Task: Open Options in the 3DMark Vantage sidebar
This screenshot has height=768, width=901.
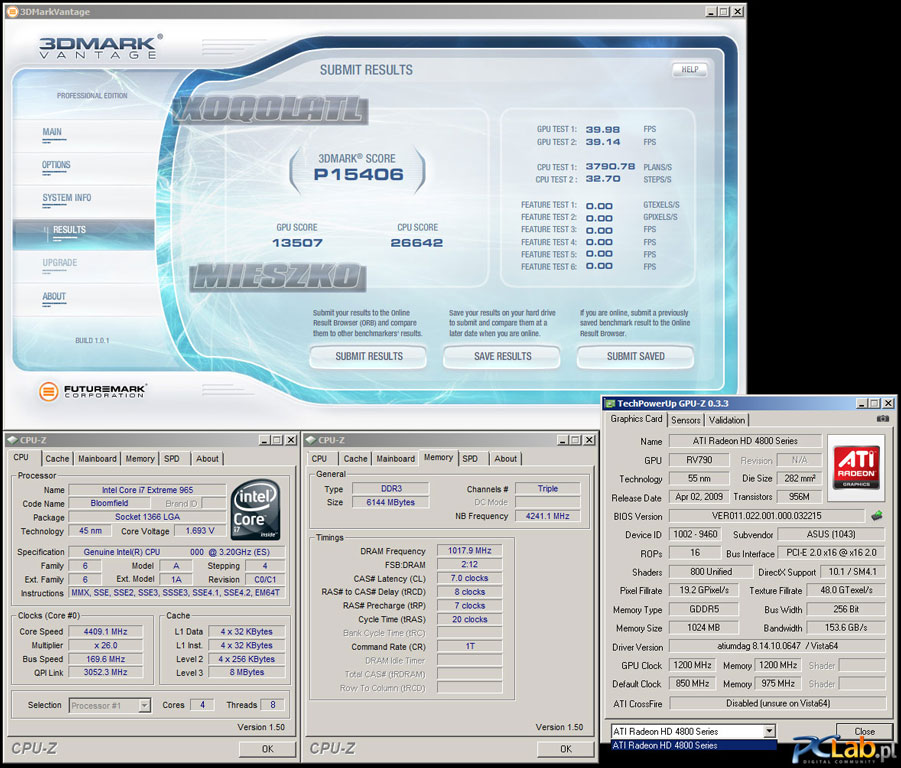Action: click(56, 165)
